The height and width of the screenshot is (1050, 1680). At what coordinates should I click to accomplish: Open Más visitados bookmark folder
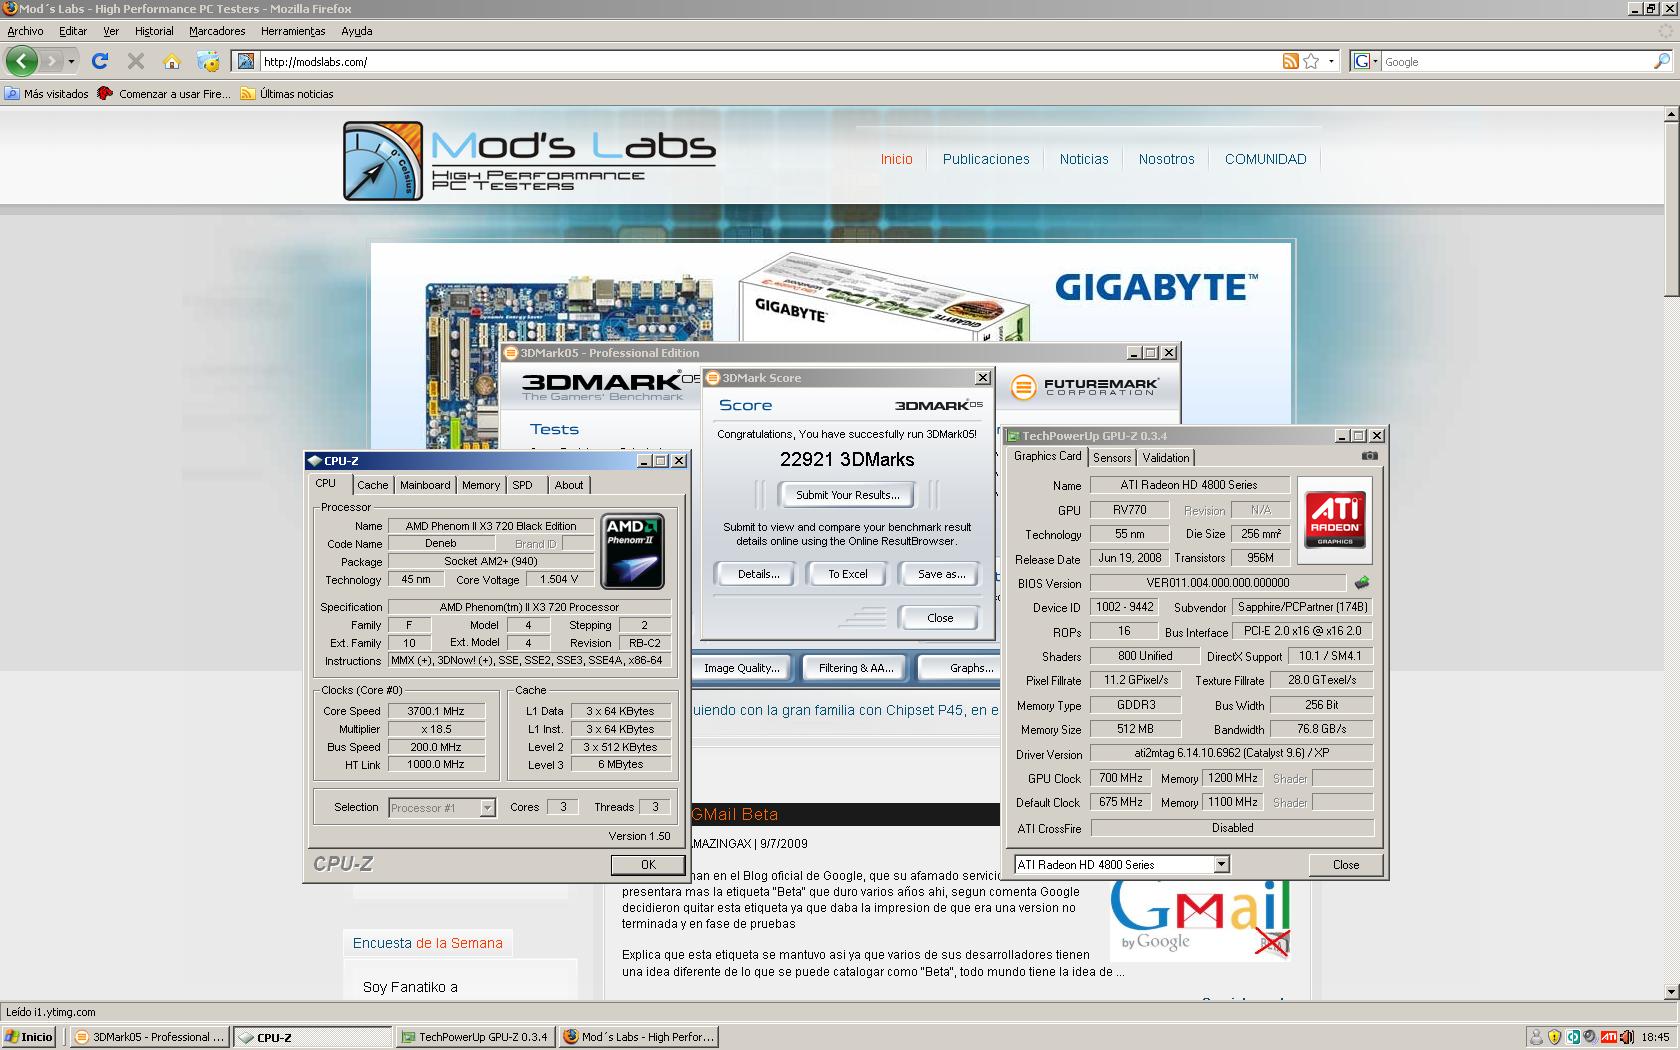coord(47,94)
